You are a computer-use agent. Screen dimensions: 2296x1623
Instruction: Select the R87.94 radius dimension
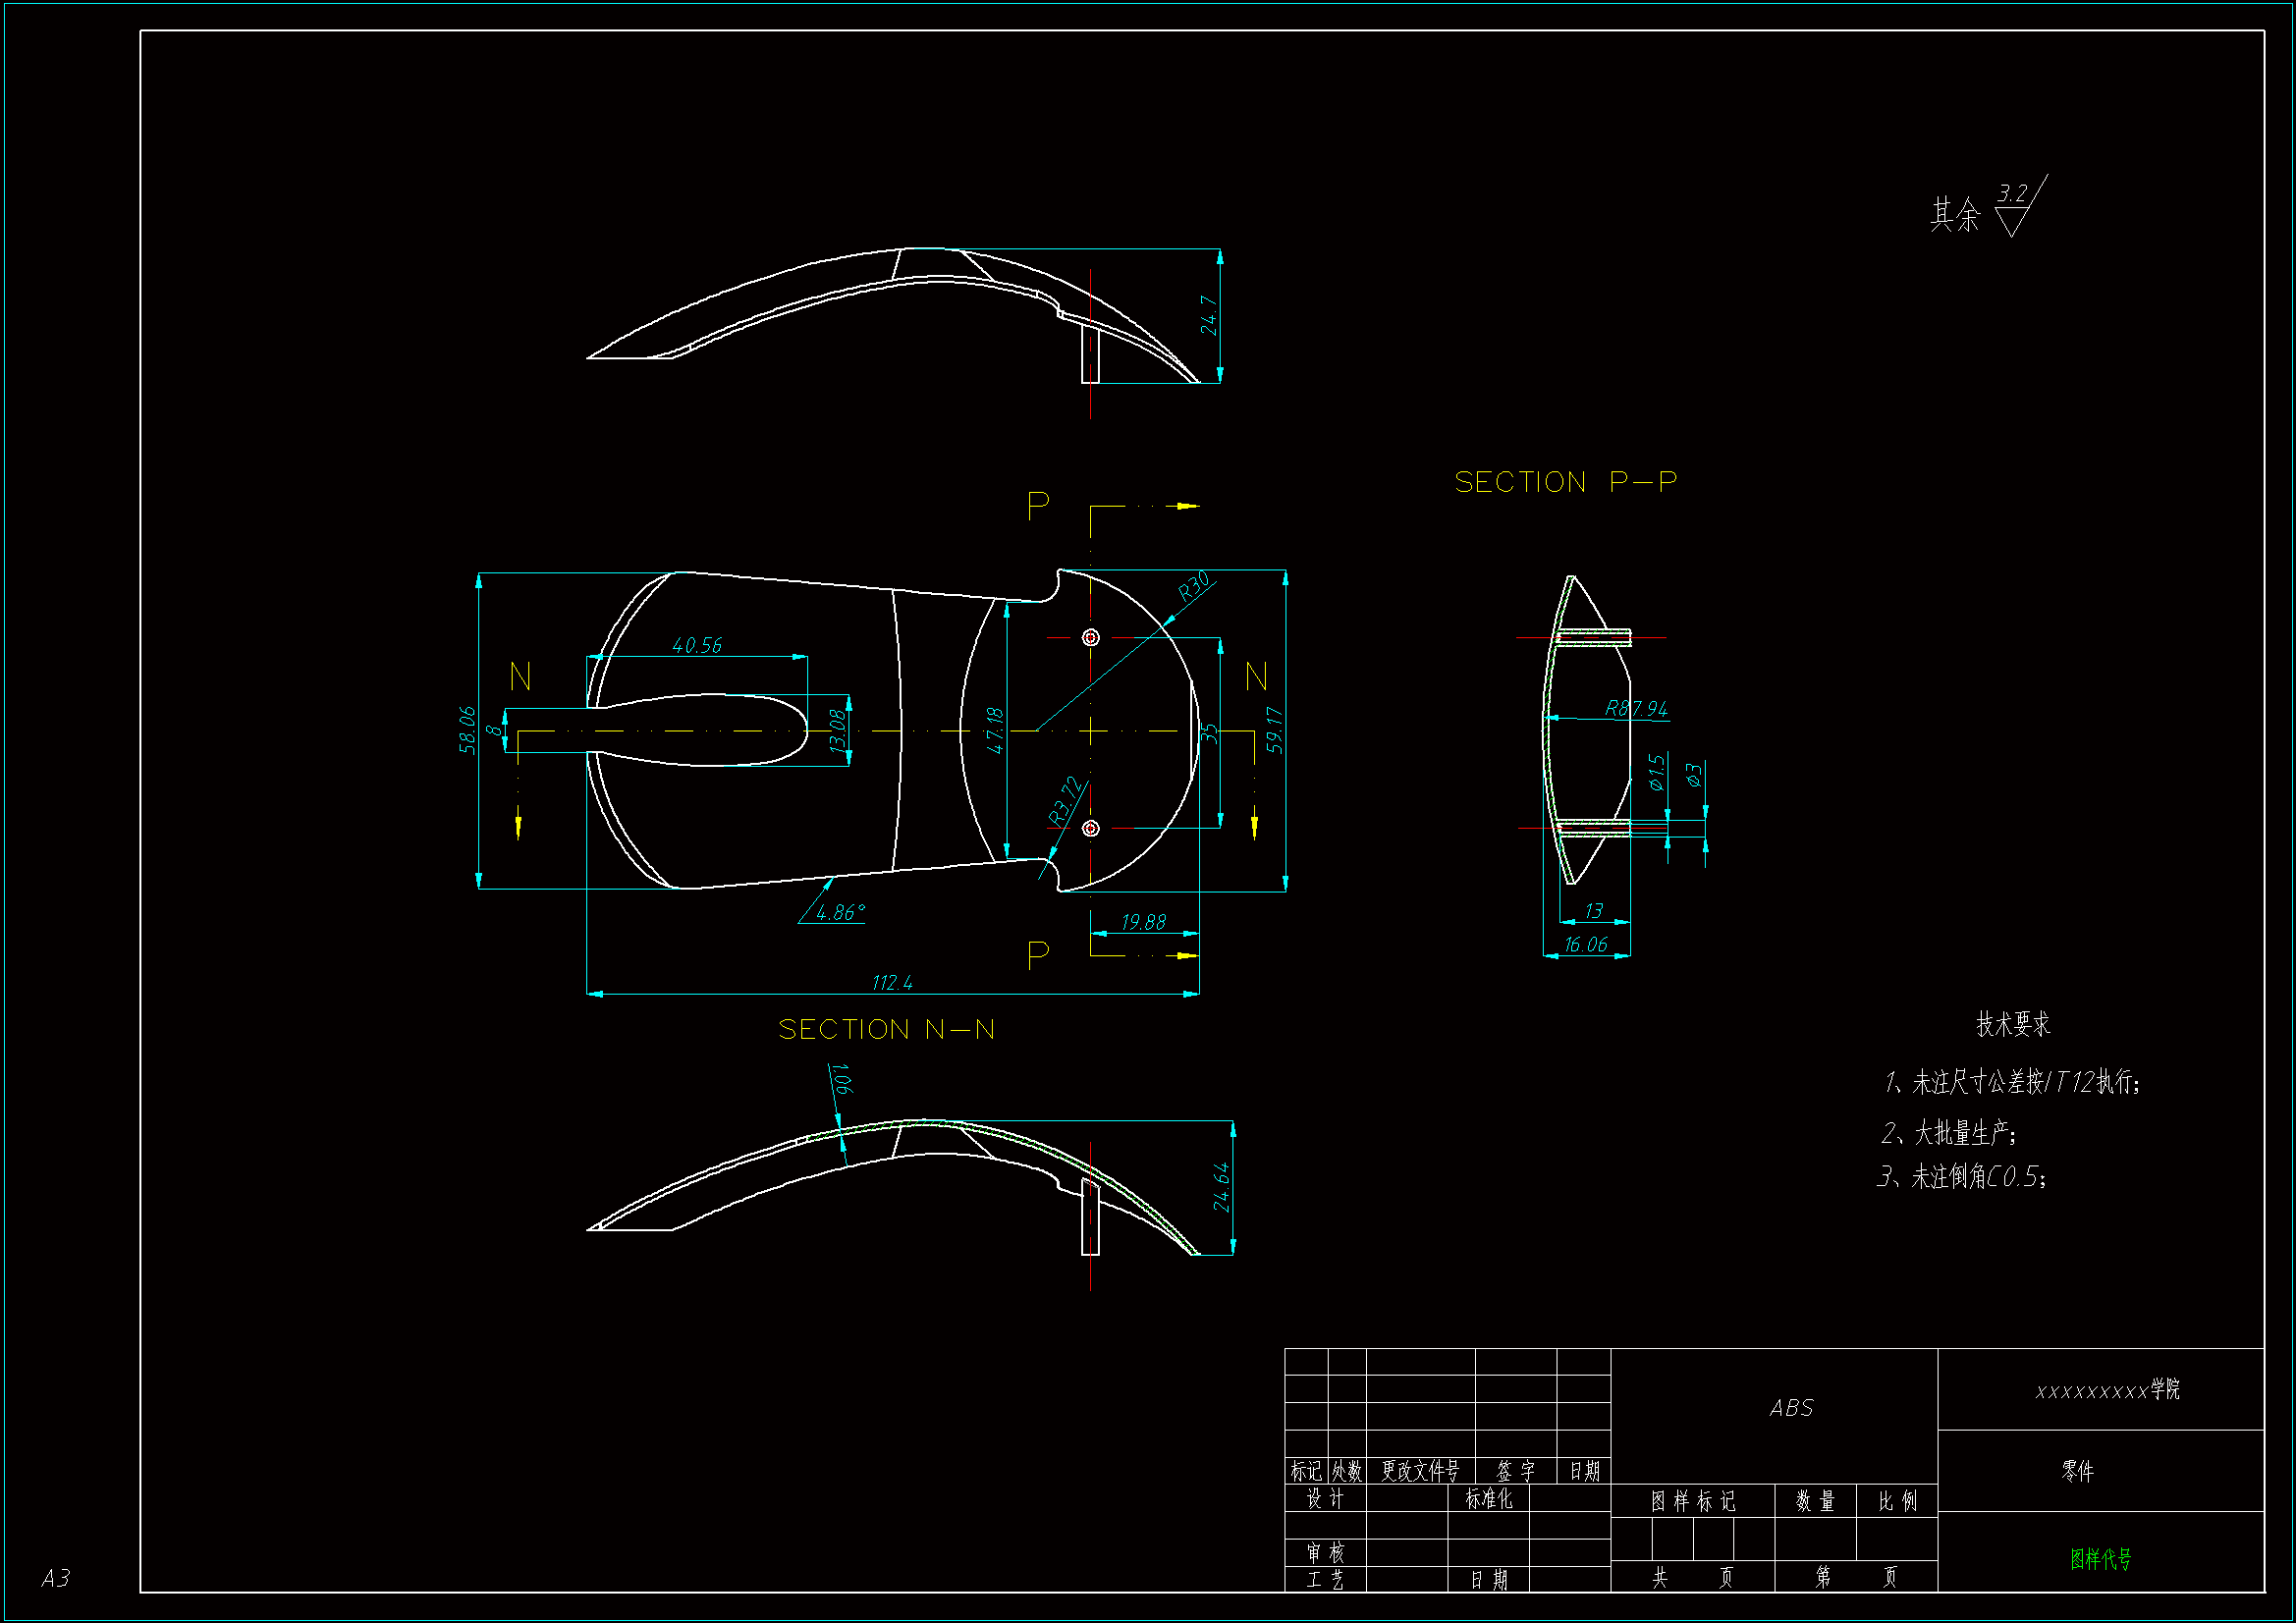(1636, 709)
